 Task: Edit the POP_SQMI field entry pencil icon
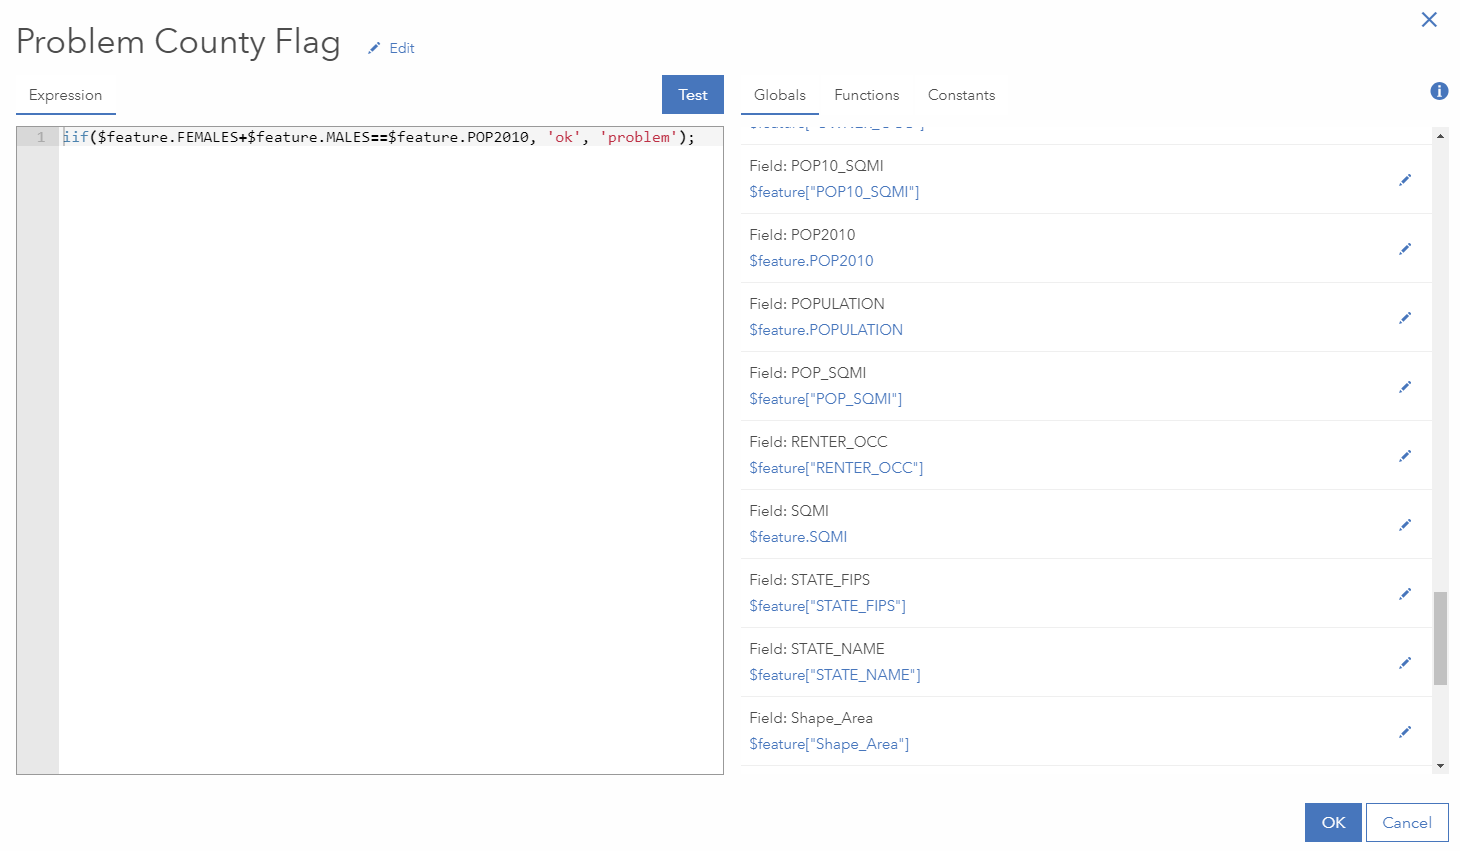(1405, 387)
